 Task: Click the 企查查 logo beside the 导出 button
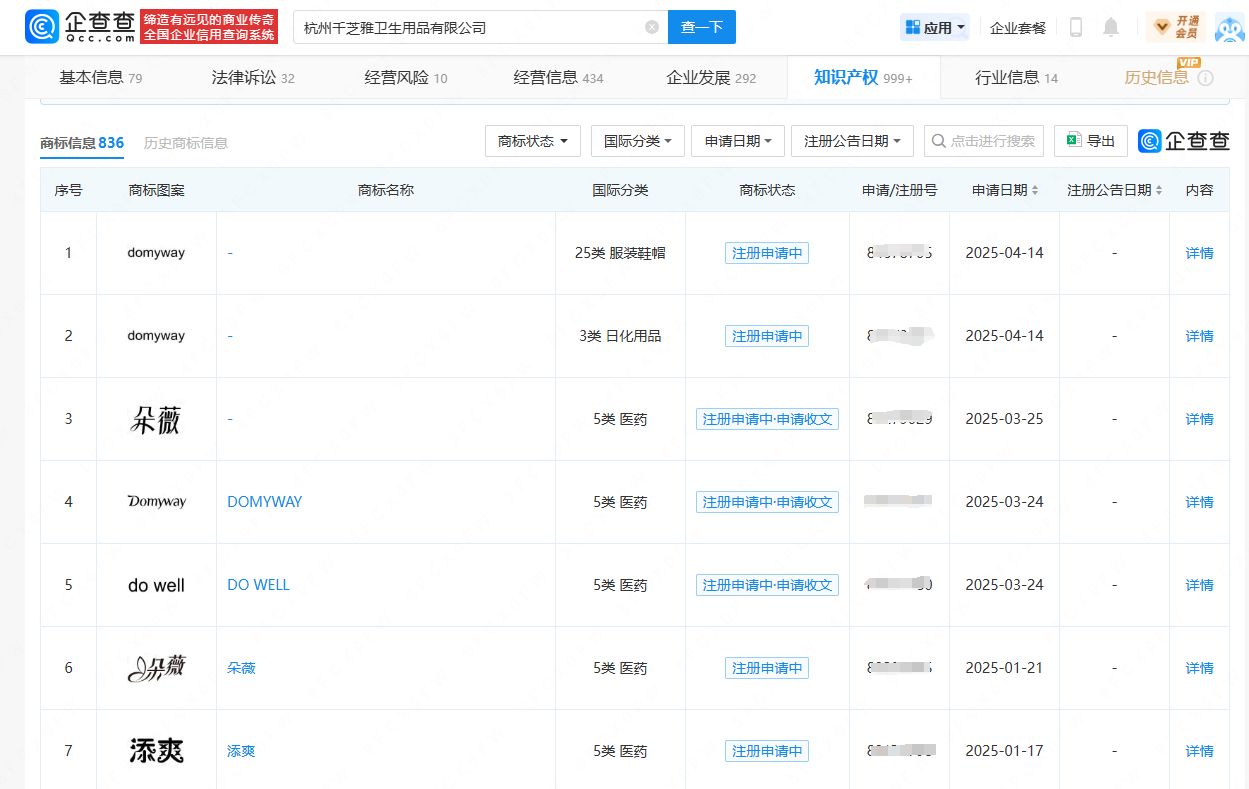pos(1184,141)
